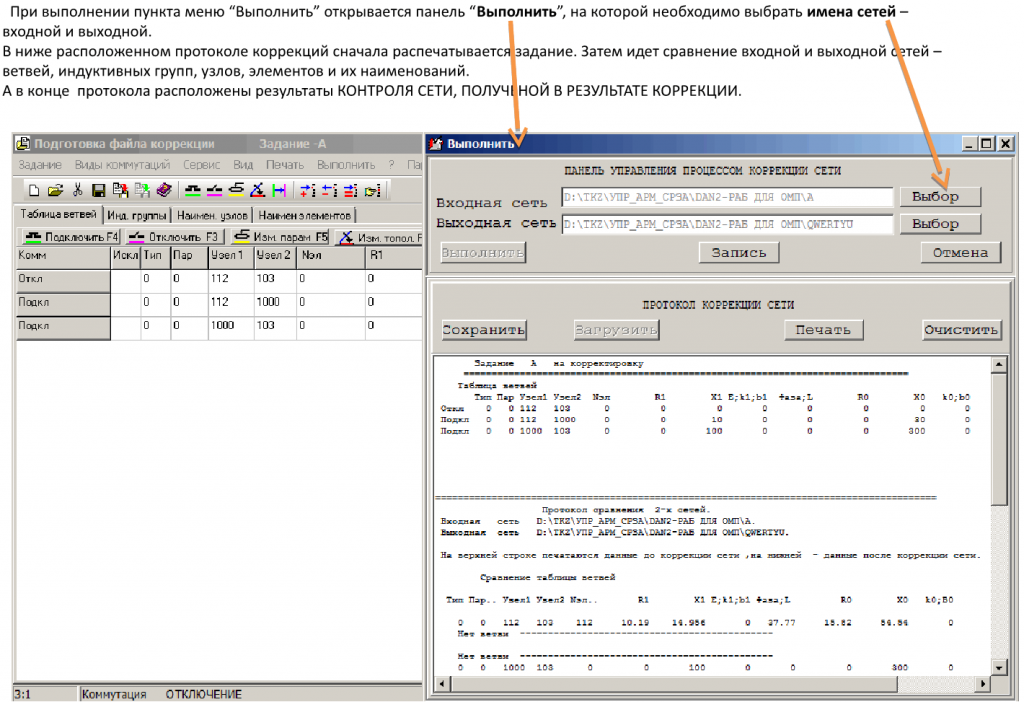The width and height of the screenshot is (1024, 702).
Task: Click the New file toolbar icon
Action: coord(33,190)
